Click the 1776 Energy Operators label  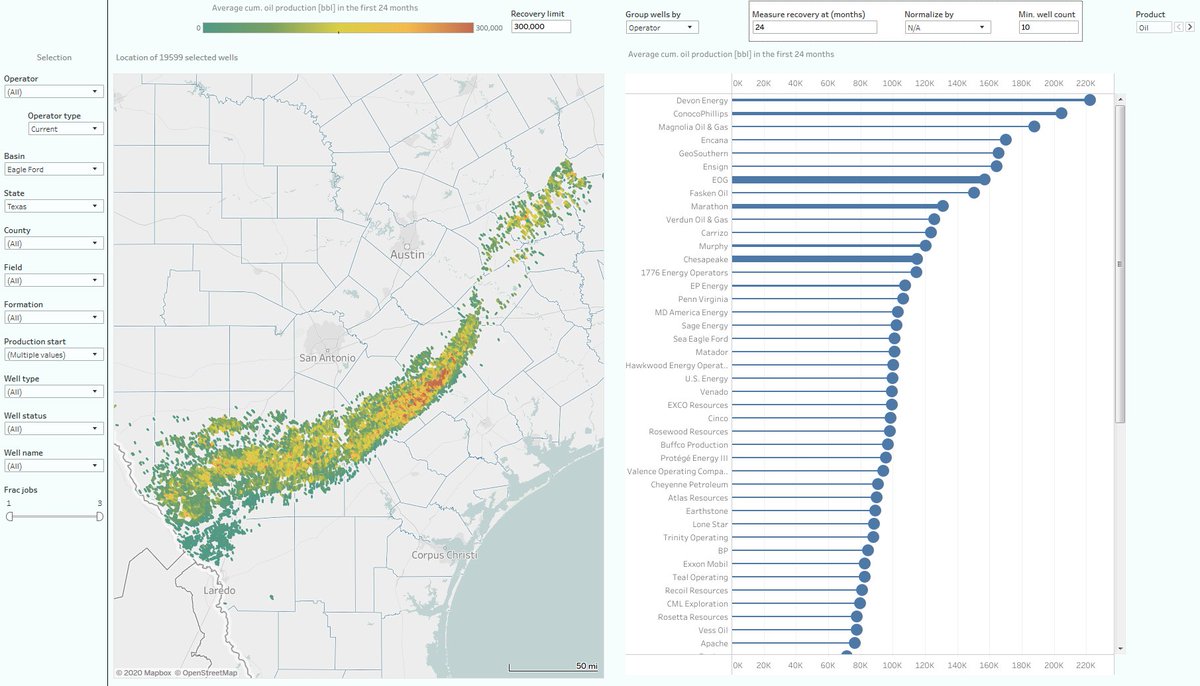[x=685, y=272]
